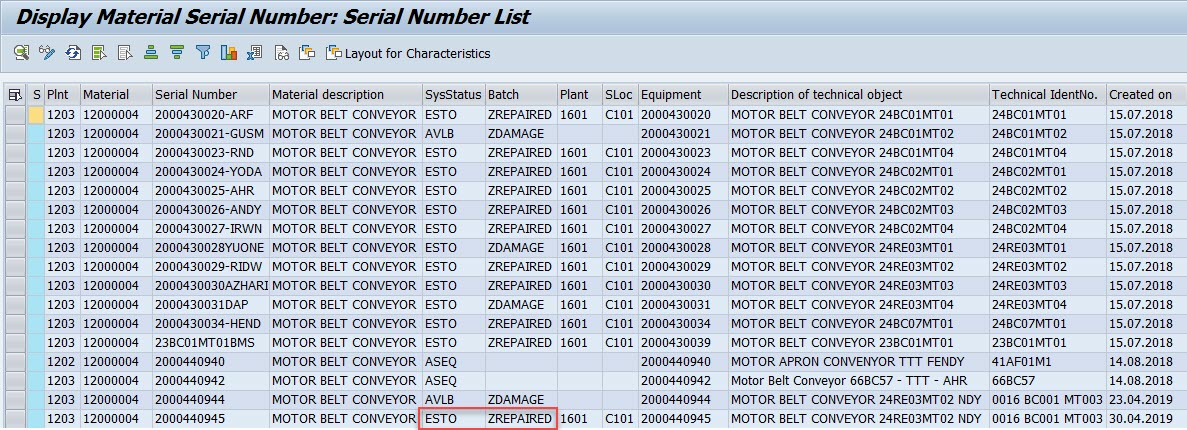Open the Set Filter funnel icon
1187x430 pixels.
(x=203, y=53)
